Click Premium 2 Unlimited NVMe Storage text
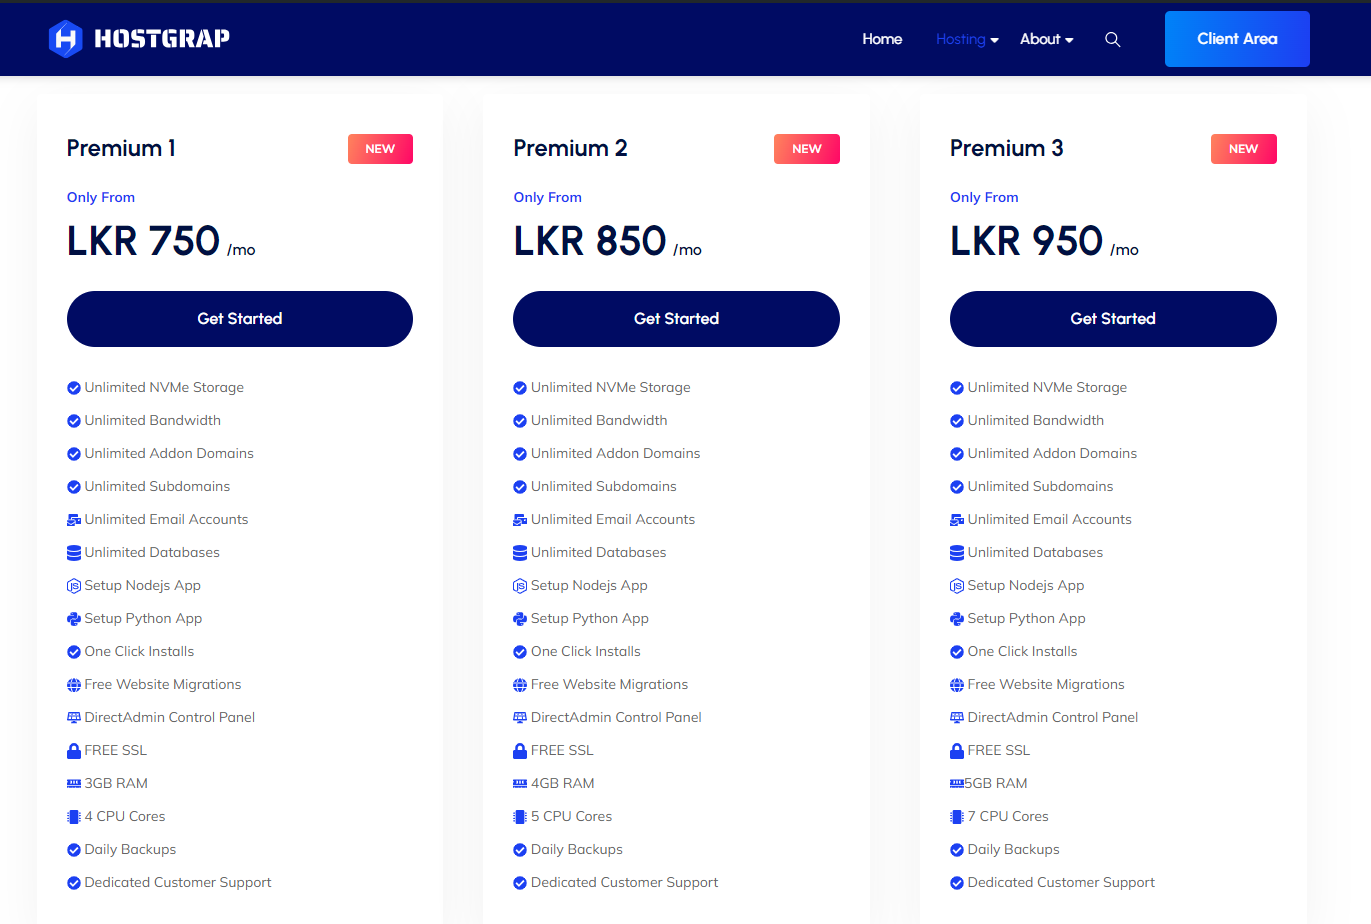Image resolution: width=1371 pixels, height=924 pixels. pos(611,388)
